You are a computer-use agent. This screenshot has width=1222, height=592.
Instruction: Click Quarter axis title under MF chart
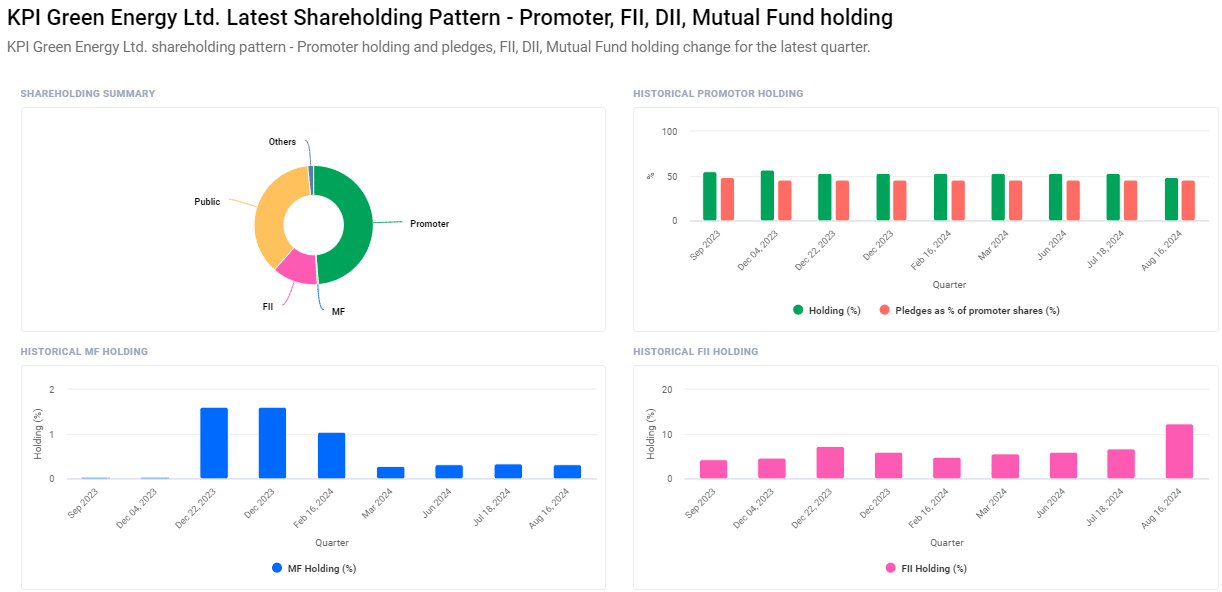tap(332, 543)
